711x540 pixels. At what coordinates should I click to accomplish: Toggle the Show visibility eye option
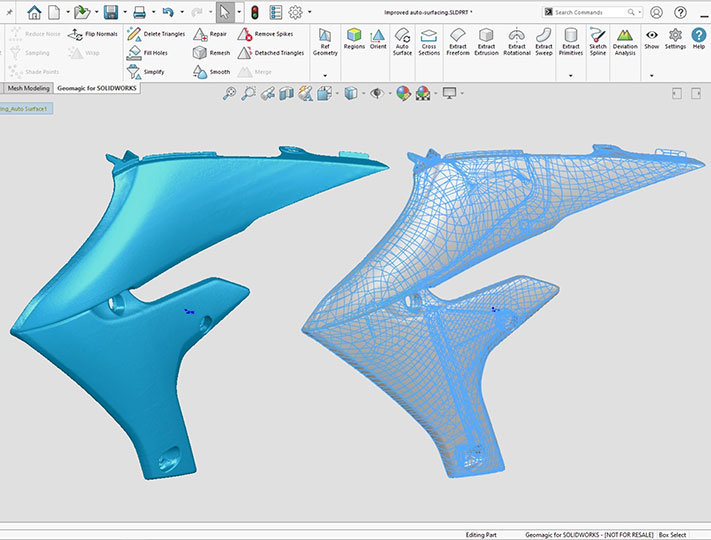652,39
